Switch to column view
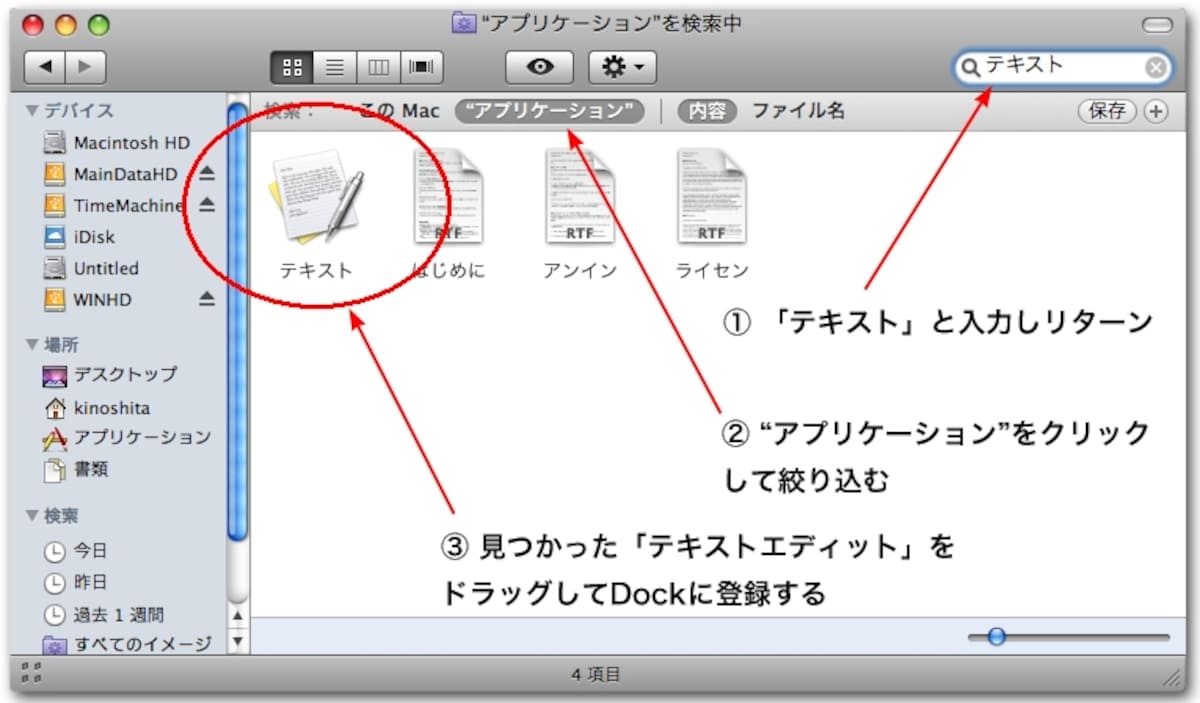This screenshot has width=1200, height=703. (x=378, y=67)
